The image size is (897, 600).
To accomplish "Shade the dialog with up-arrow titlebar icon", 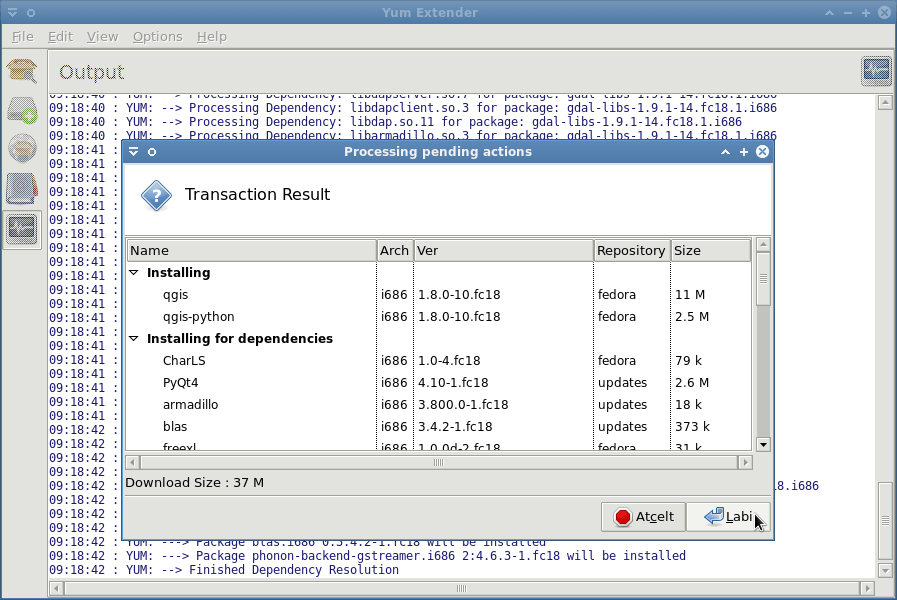I will click(x=725, y=152).
